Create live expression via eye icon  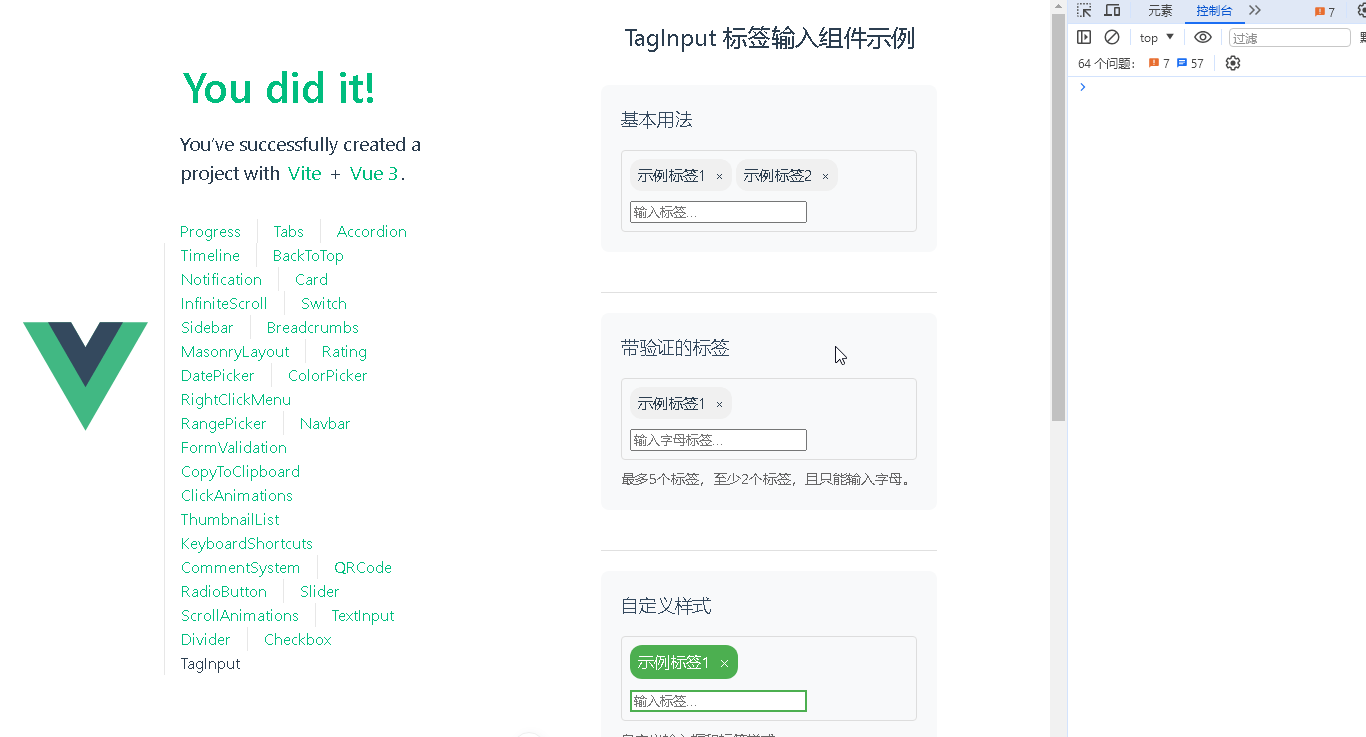point(1203,37)
